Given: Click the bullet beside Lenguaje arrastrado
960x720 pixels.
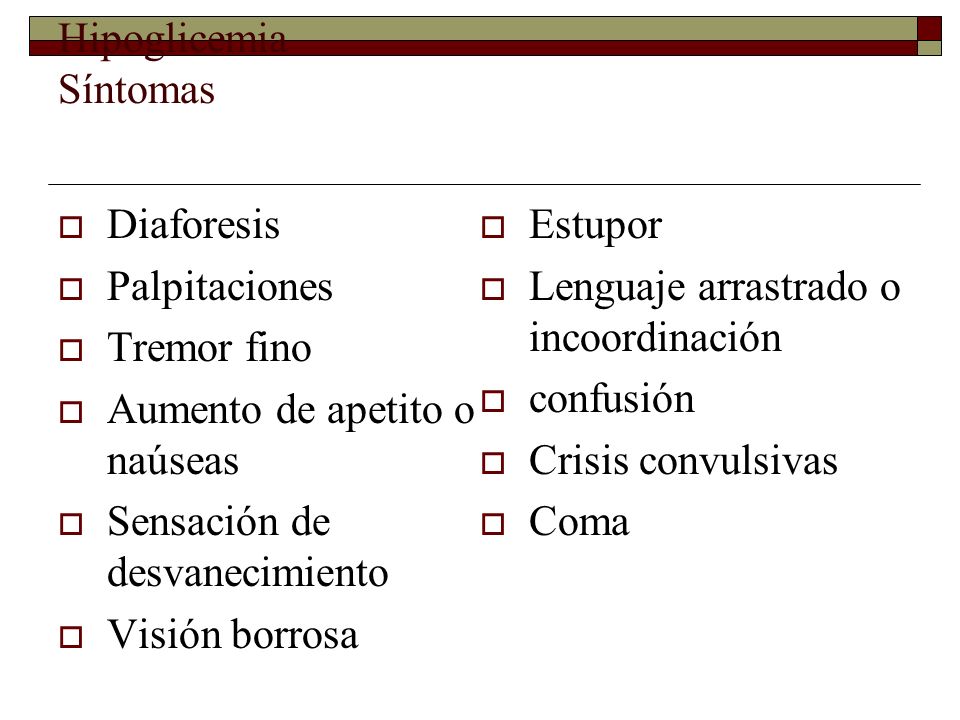Looking at the screenshot, I should point(493,289).
